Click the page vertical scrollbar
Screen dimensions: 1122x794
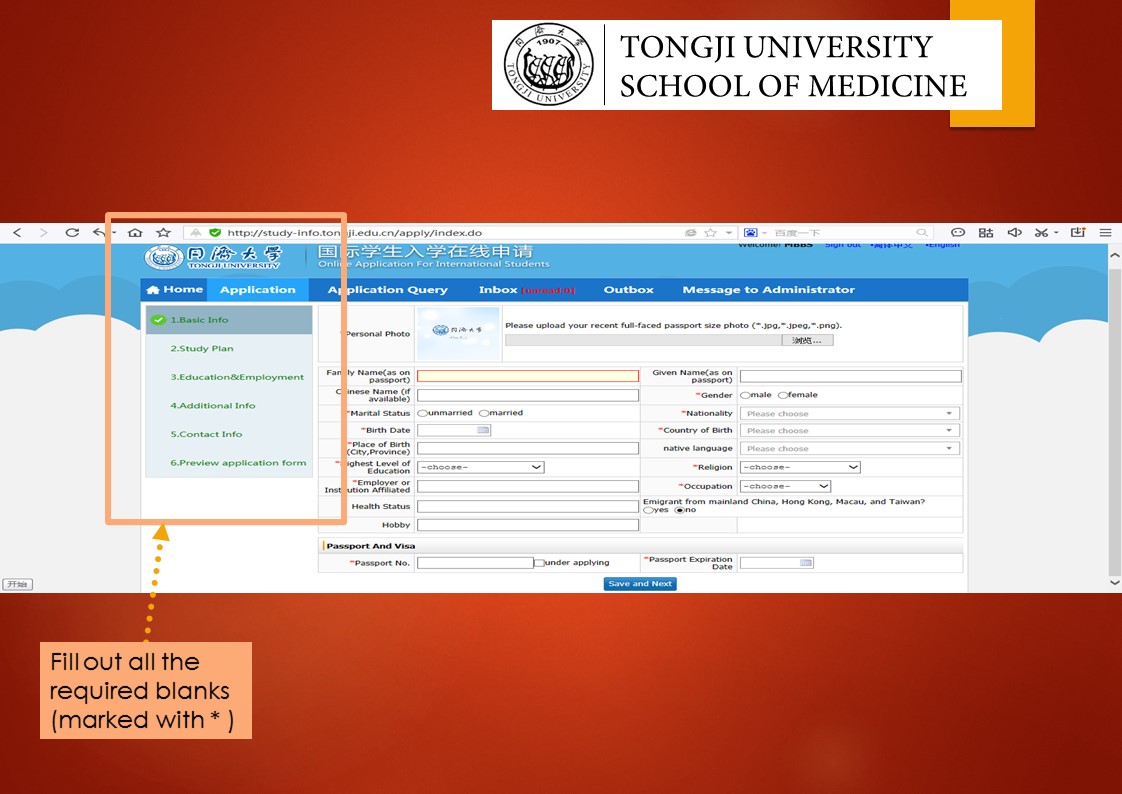tap(1114, 422)
